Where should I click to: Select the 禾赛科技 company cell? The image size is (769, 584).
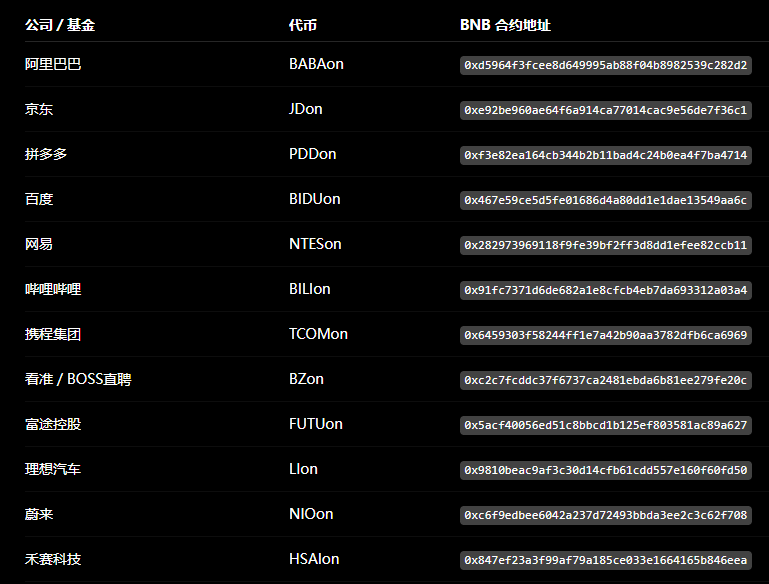(53, 559)
